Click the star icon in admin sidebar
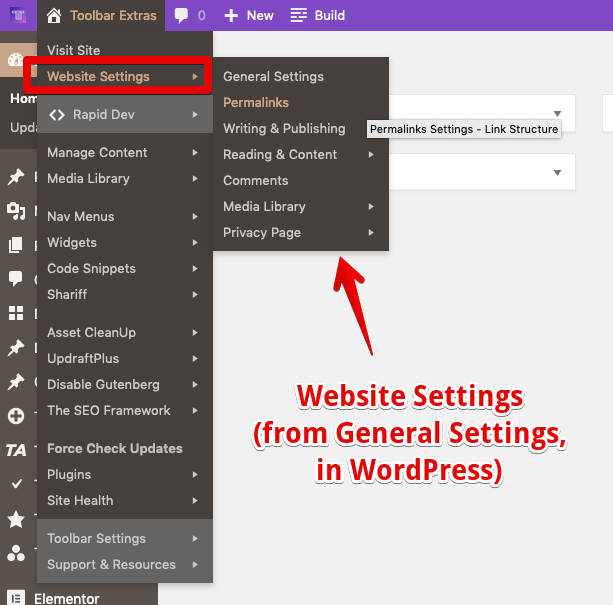Viewport: 613px width, 605px height. tap(16, 519)
